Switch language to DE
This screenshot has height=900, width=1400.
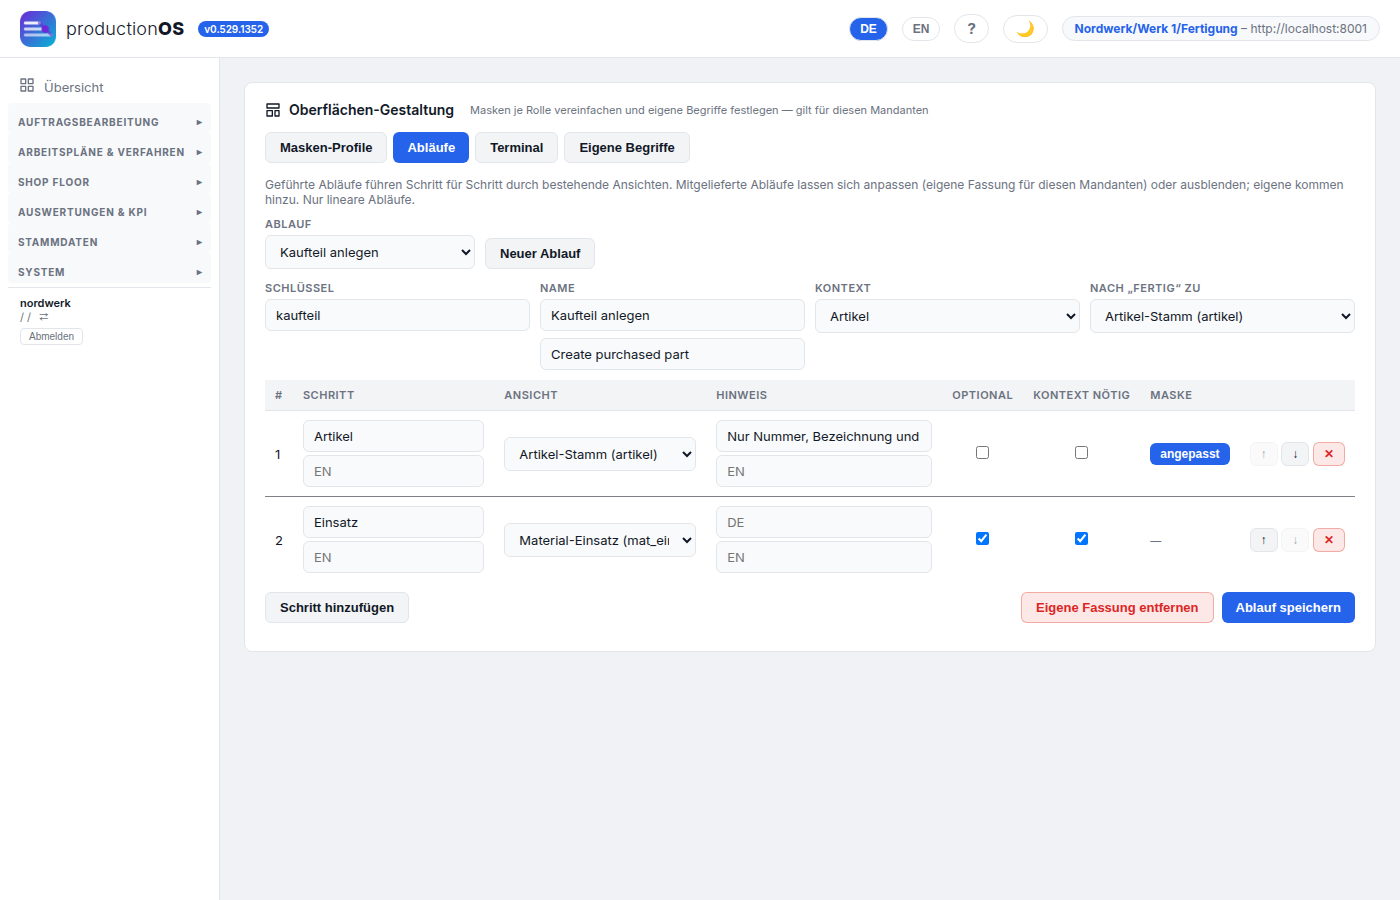click(868, 29)
